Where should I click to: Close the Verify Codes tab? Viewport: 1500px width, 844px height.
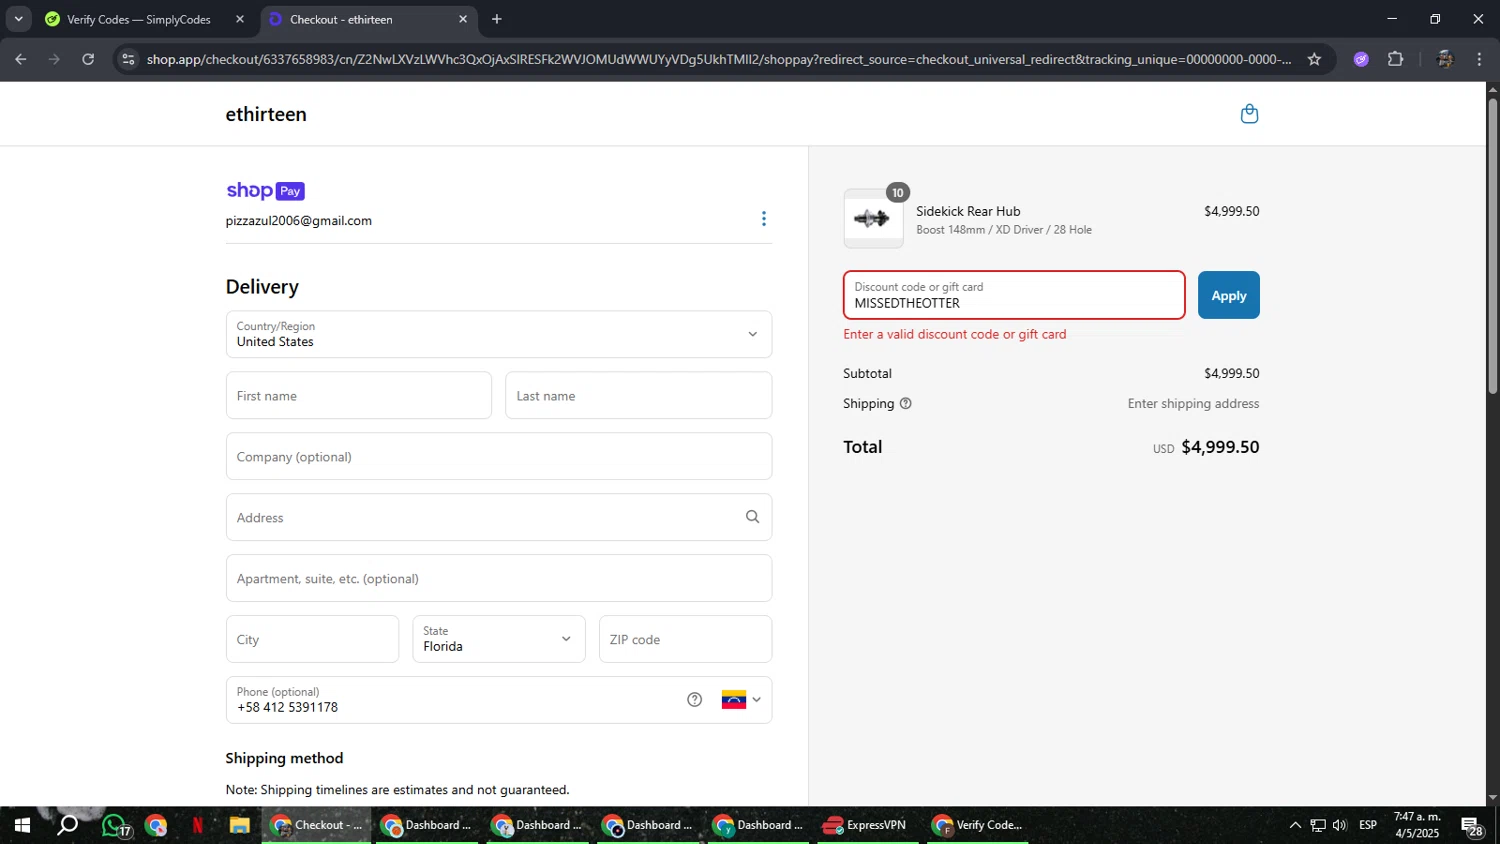click(240, 19)
